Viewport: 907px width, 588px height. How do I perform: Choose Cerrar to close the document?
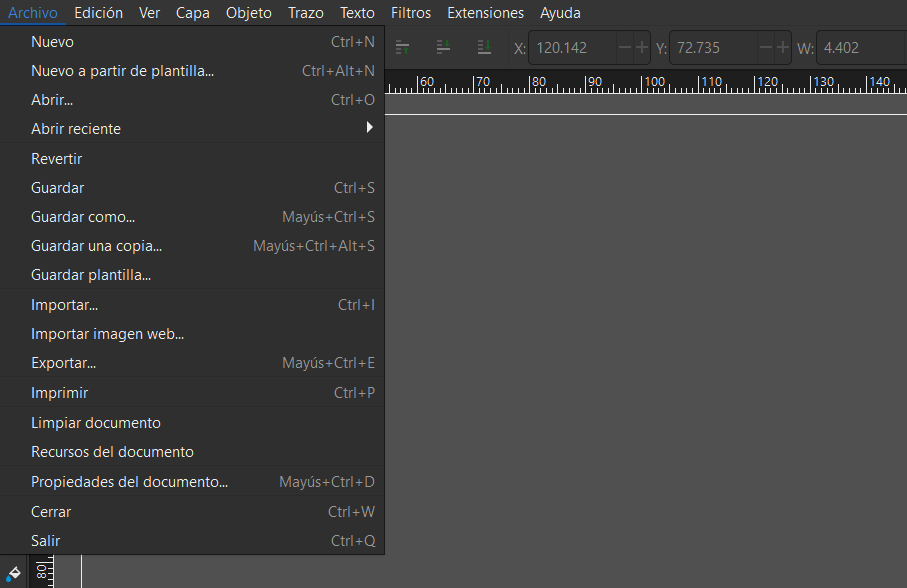coord(192,512)
